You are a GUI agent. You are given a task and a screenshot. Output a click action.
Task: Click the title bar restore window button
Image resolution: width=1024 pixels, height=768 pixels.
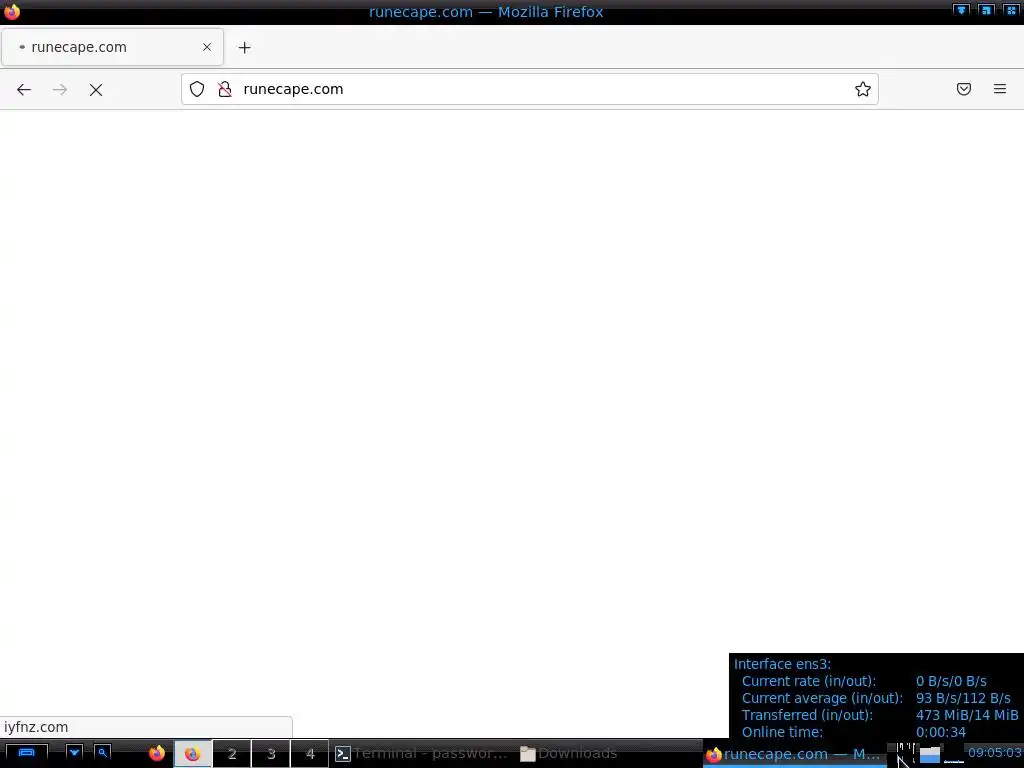[986, 10]
